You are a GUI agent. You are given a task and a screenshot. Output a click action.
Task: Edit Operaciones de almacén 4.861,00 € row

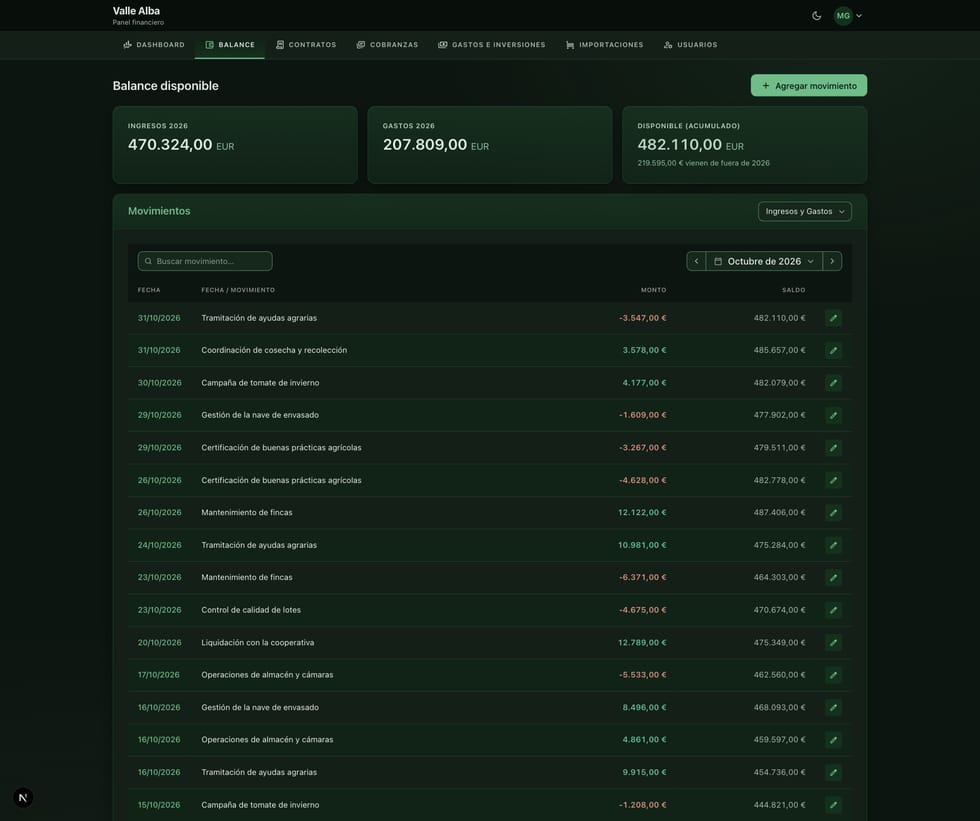click(x=833, y=740)
